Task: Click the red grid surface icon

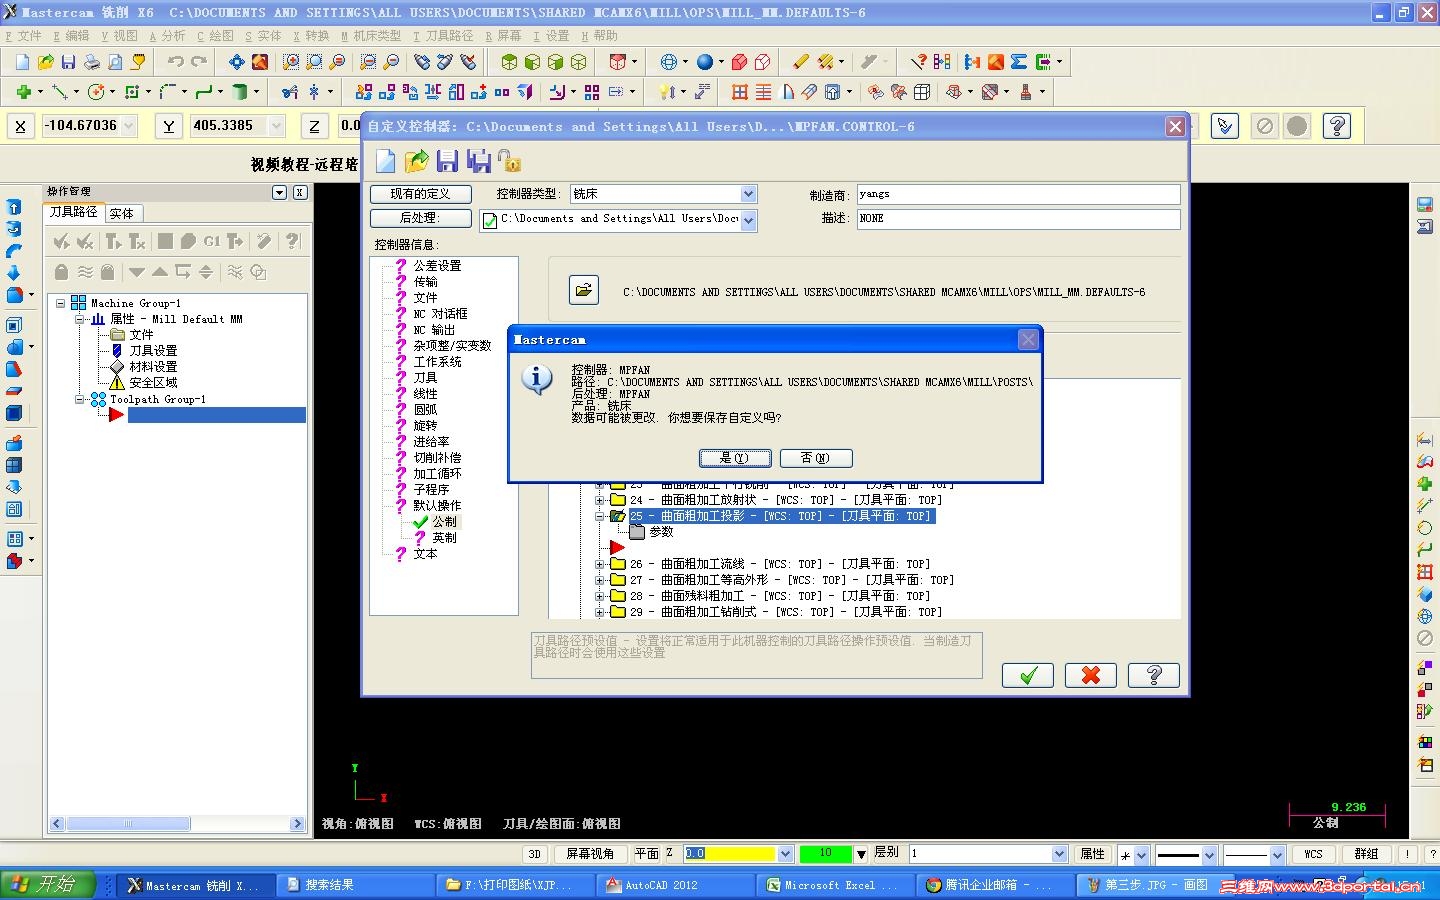Action: (x=740, y=92)
